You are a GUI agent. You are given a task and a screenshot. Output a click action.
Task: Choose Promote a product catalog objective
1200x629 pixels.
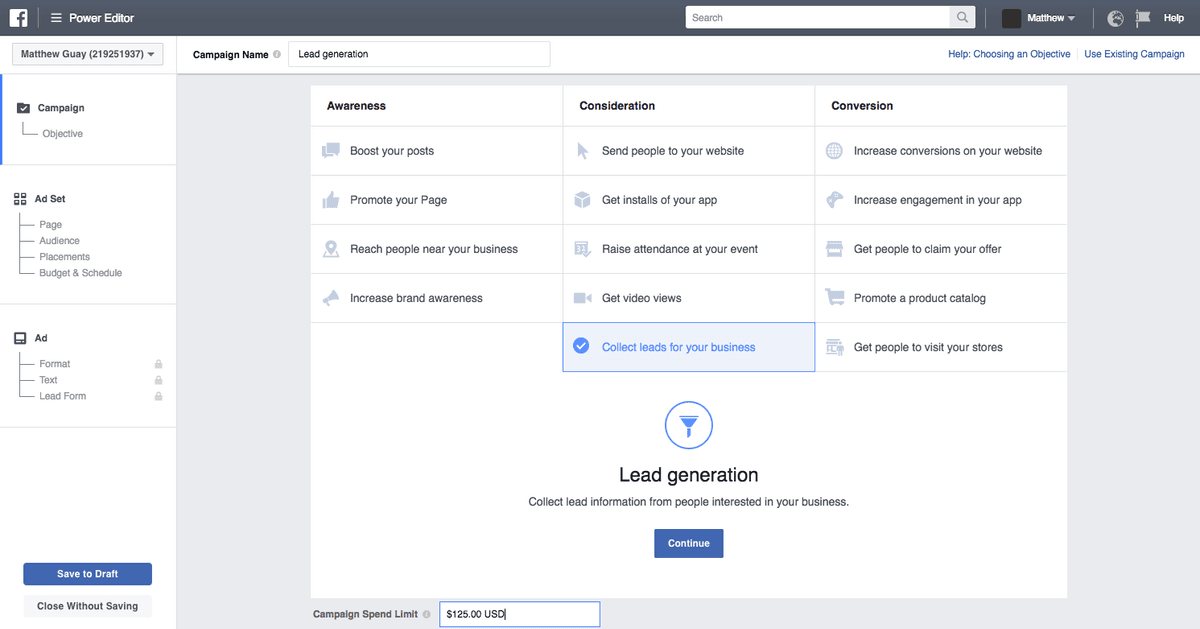[941, 298]
